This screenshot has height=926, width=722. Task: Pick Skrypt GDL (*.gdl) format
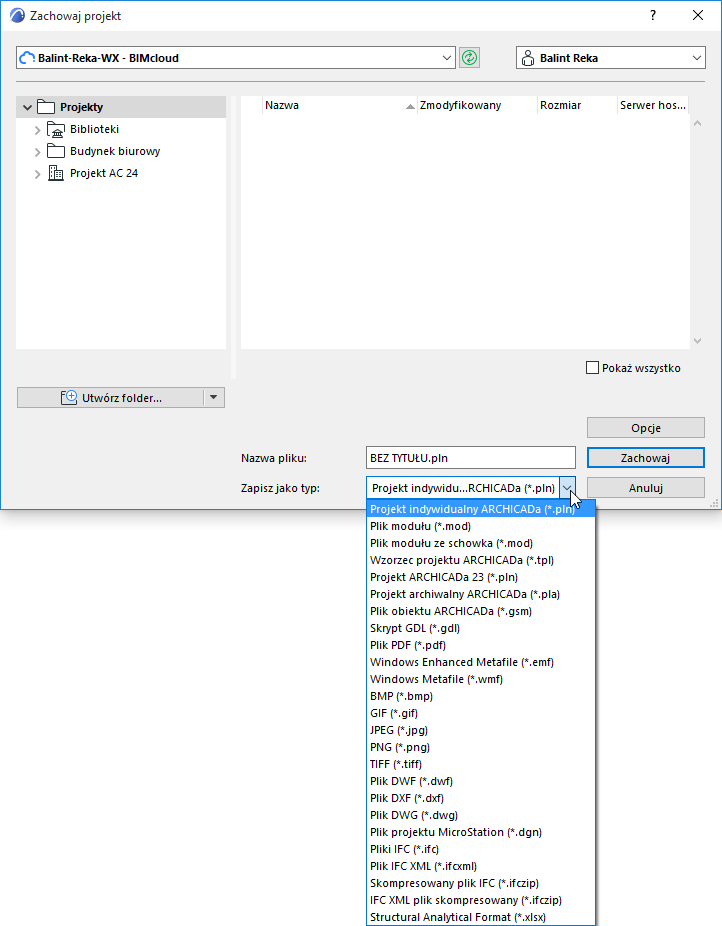481,628
